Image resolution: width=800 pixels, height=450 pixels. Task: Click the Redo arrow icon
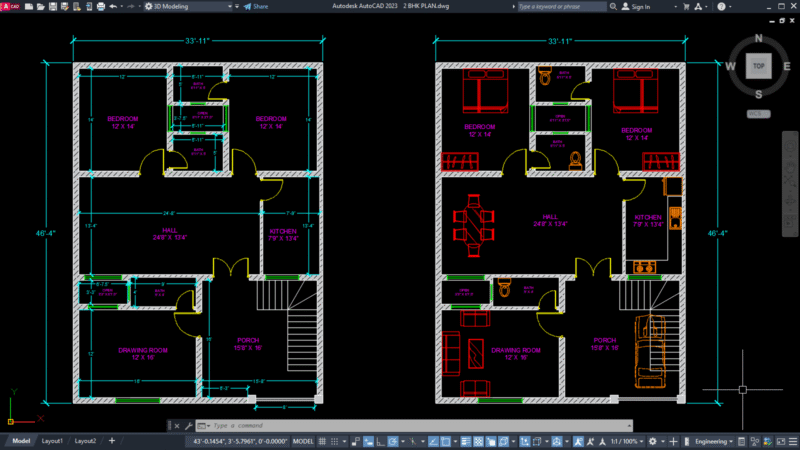131,6
